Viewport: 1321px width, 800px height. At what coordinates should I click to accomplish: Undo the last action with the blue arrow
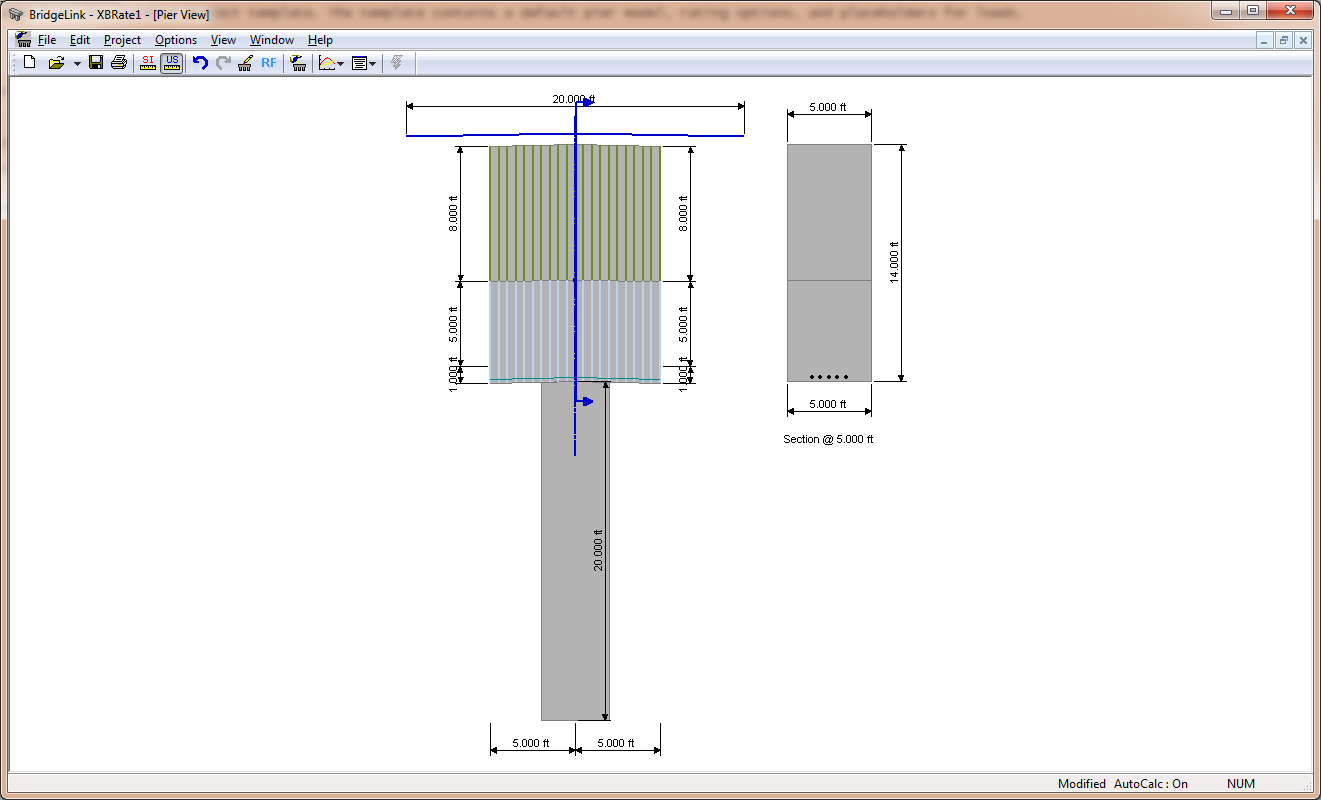[200, 63]
